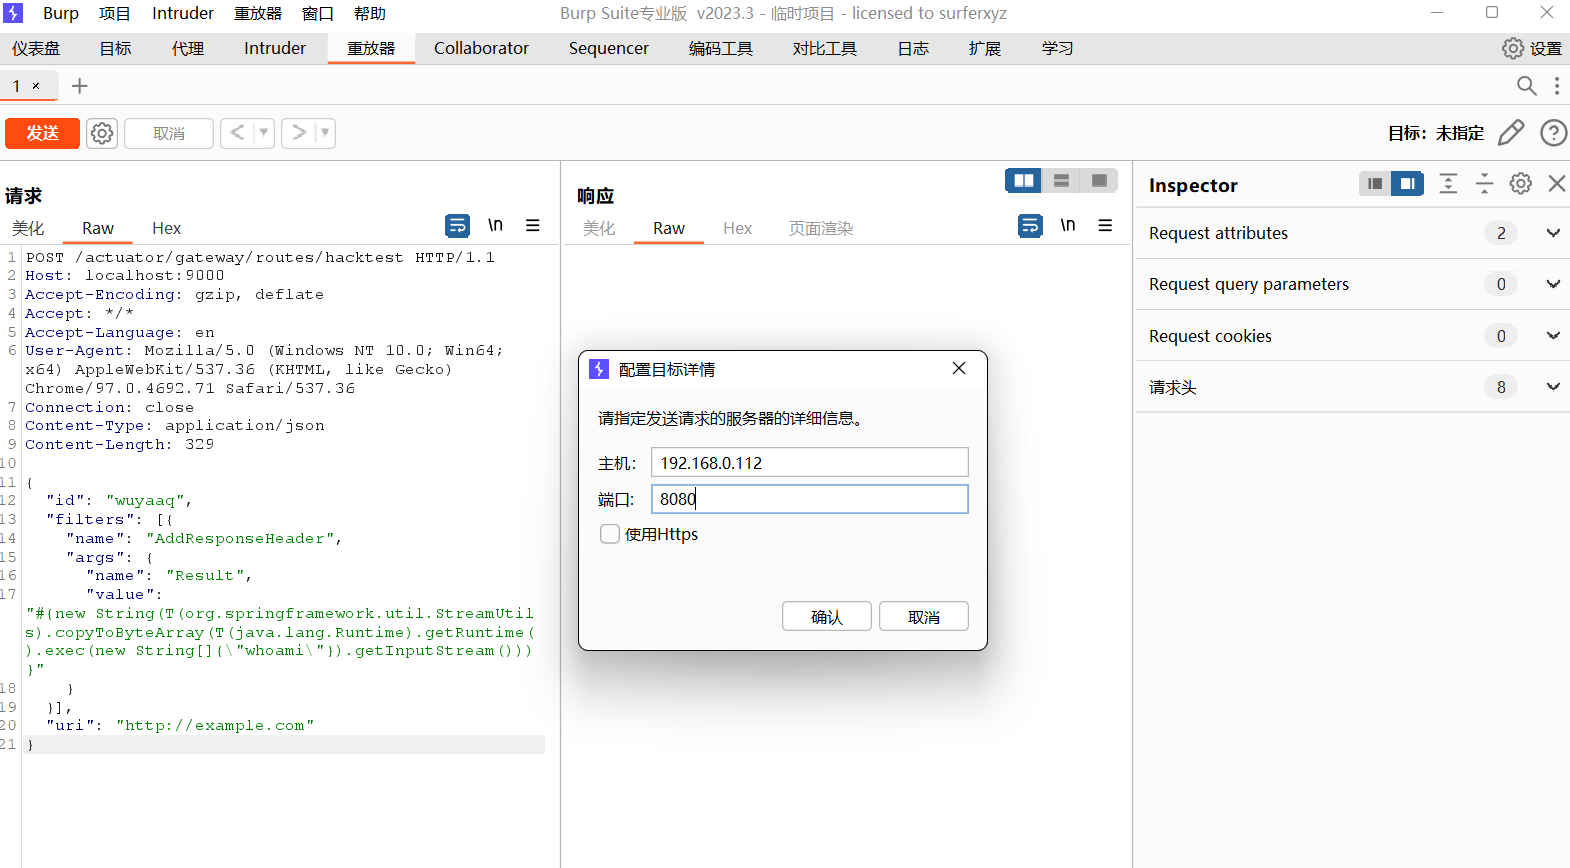1570x868 pixels.
Task: Open the Collaborator tab
Action: pyautogui.click(x=481, y=48)
